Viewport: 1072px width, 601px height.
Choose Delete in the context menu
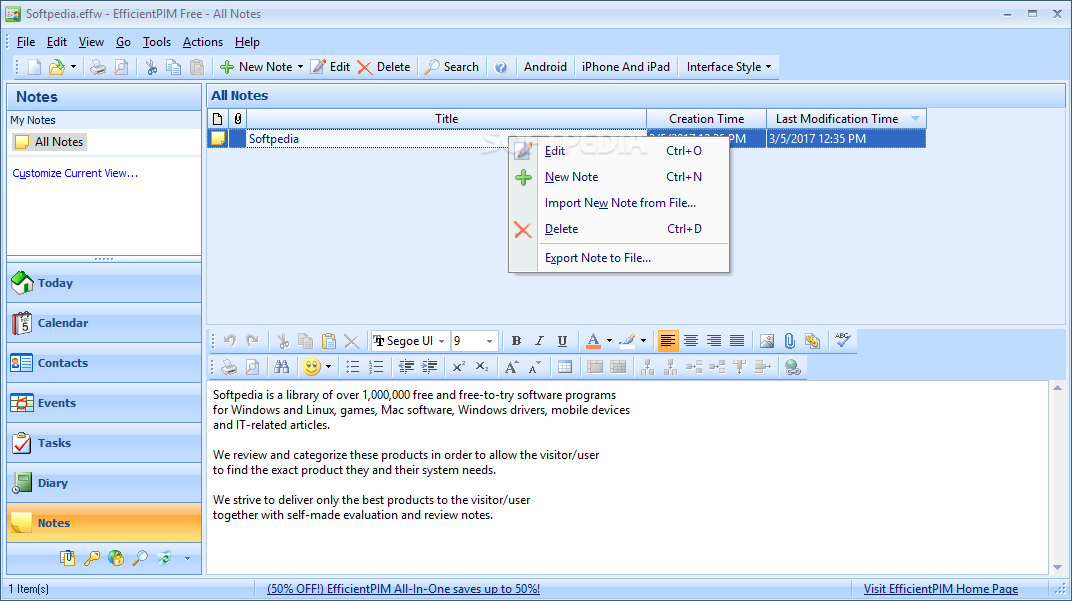click(x=619, y=229)
